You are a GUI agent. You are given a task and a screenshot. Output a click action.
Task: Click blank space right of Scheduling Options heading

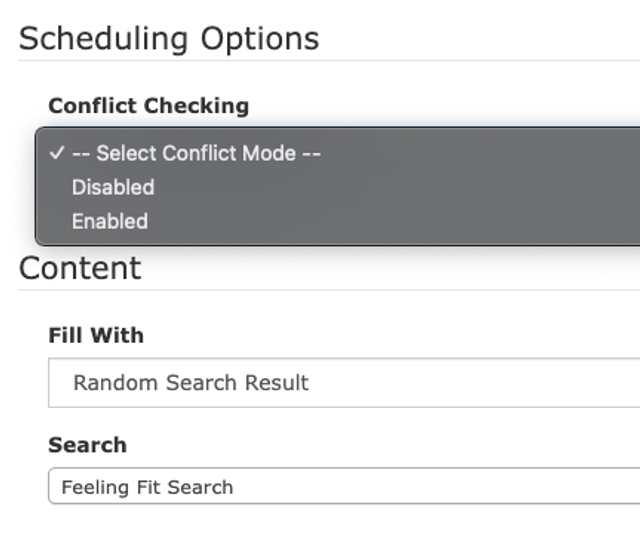(x=480, y=38)
